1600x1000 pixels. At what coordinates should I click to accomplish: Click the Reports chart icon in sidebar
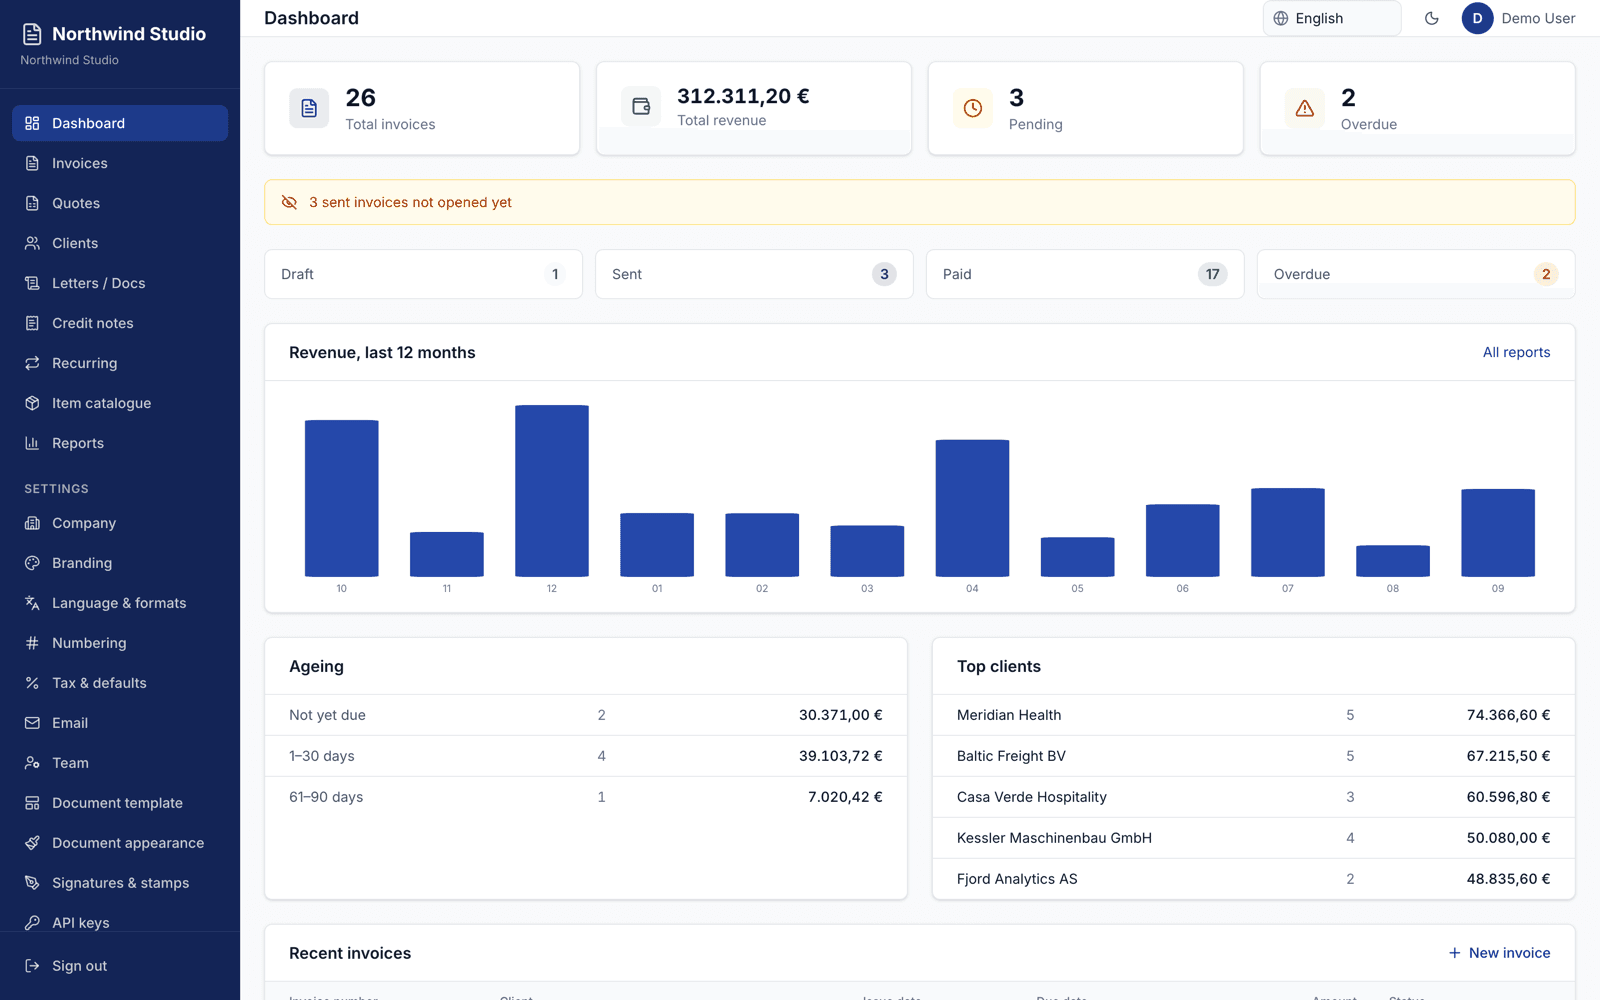click(32, 443)
